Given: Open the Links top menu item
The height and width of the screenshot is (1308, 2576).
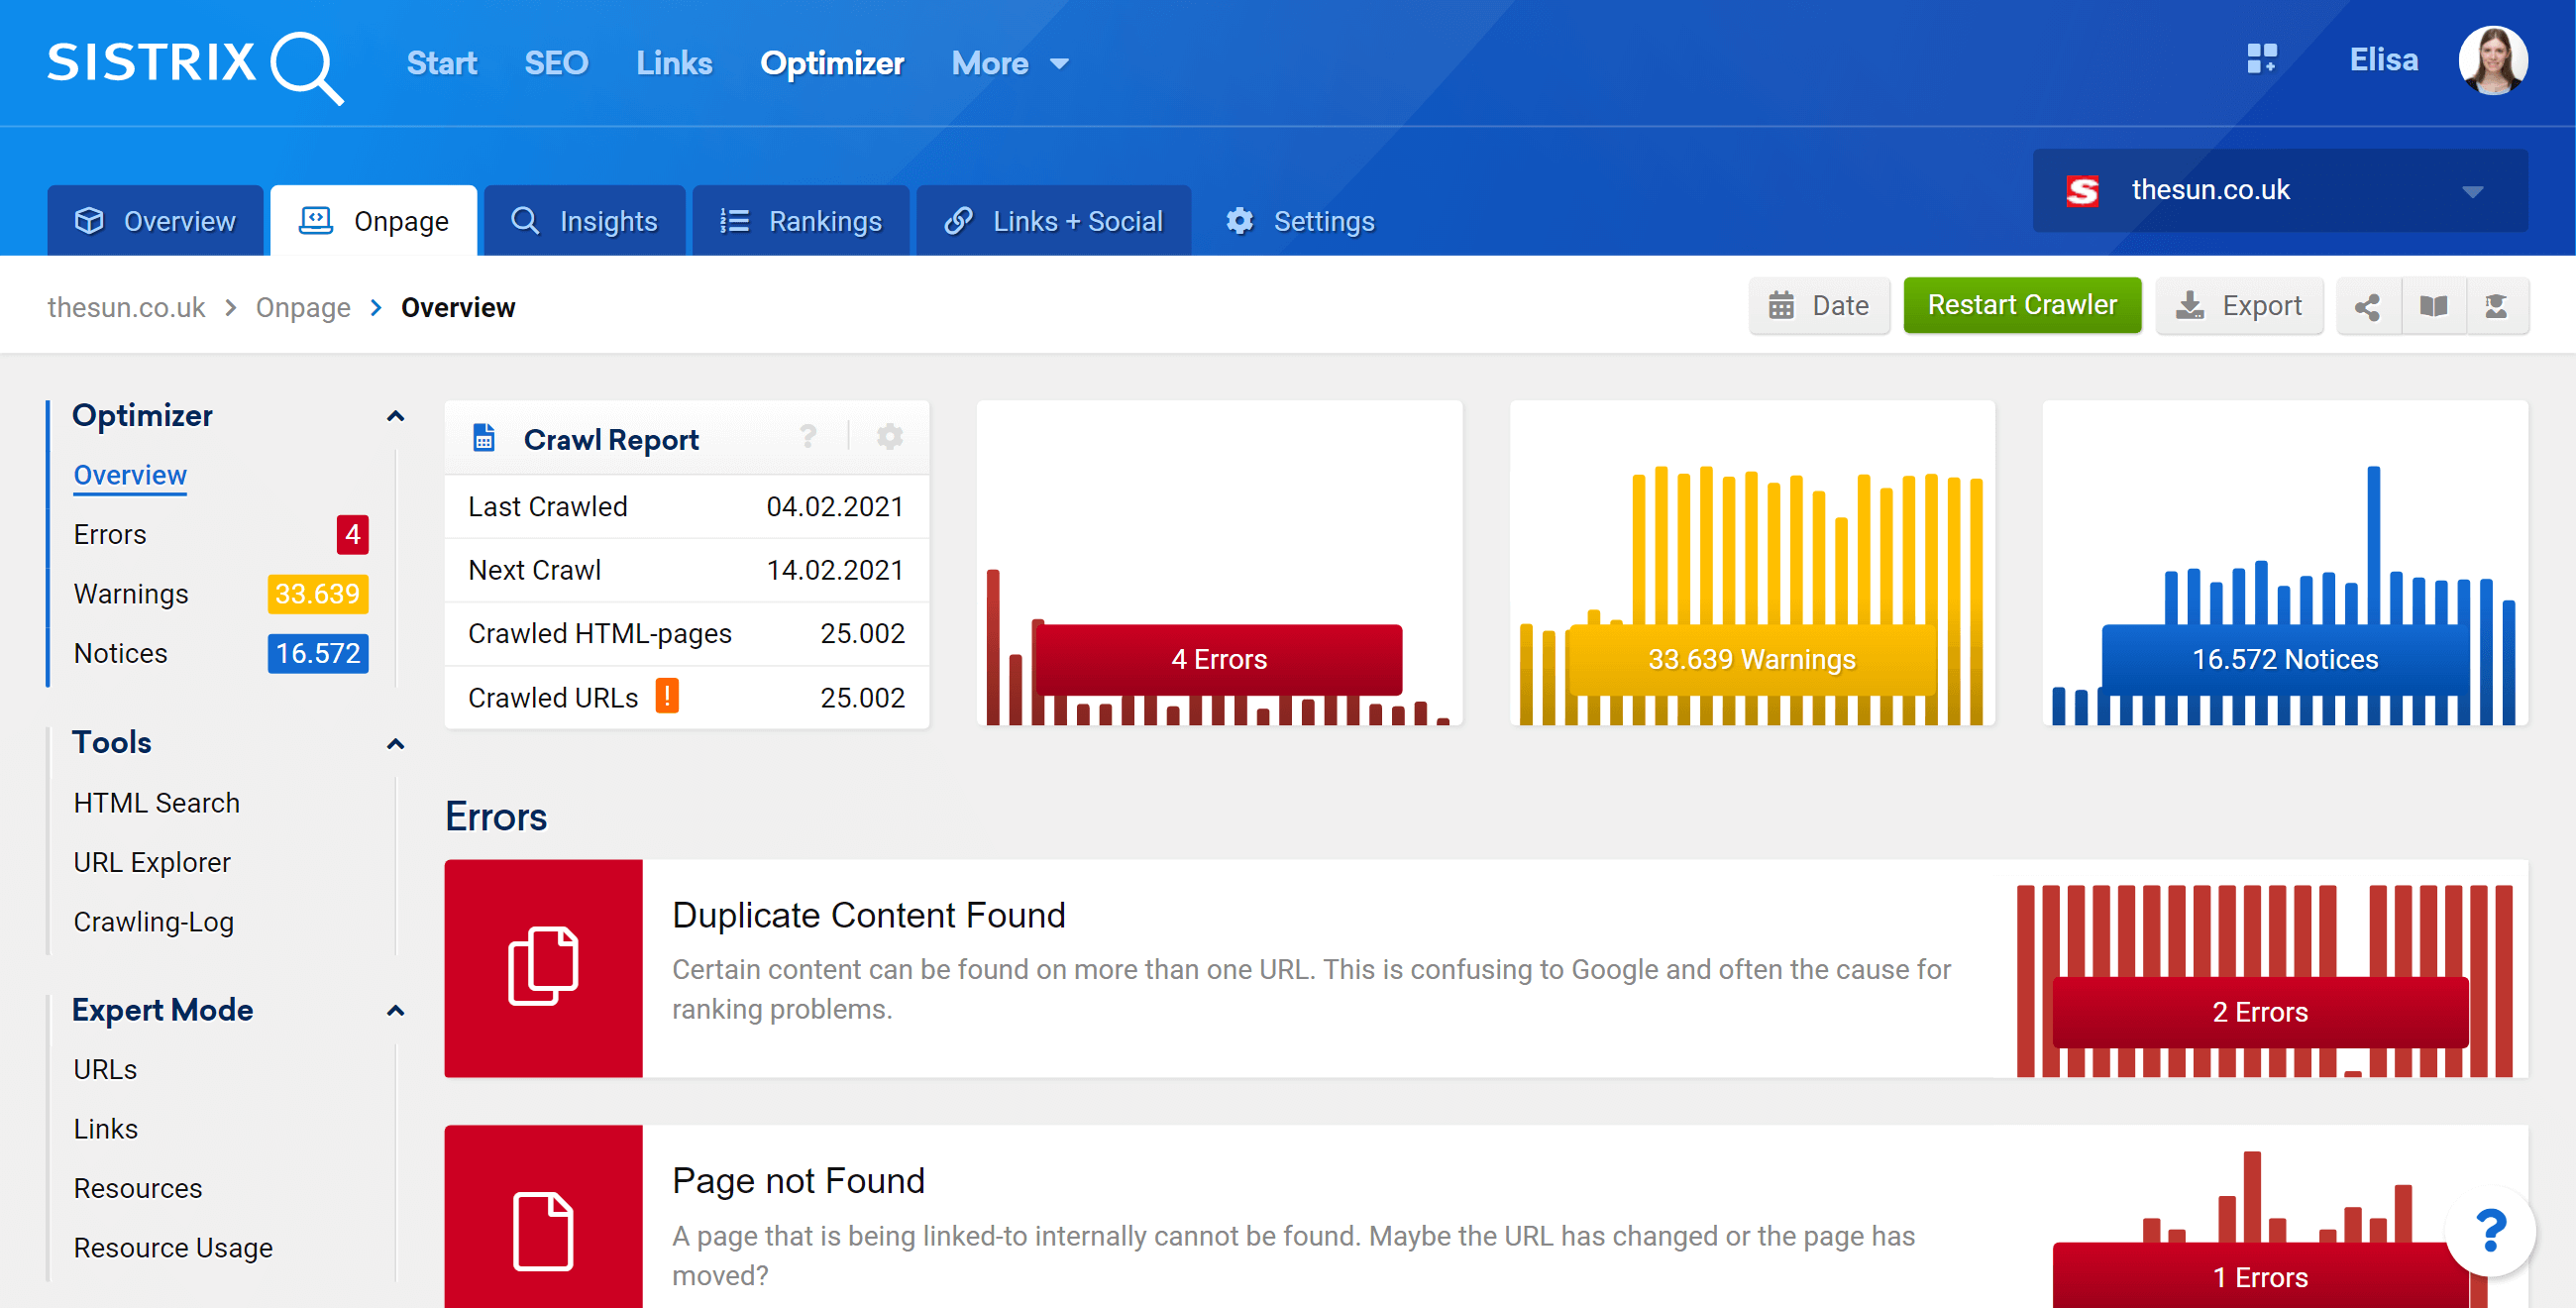Looking at the screenshot, I should coord(674,63).
